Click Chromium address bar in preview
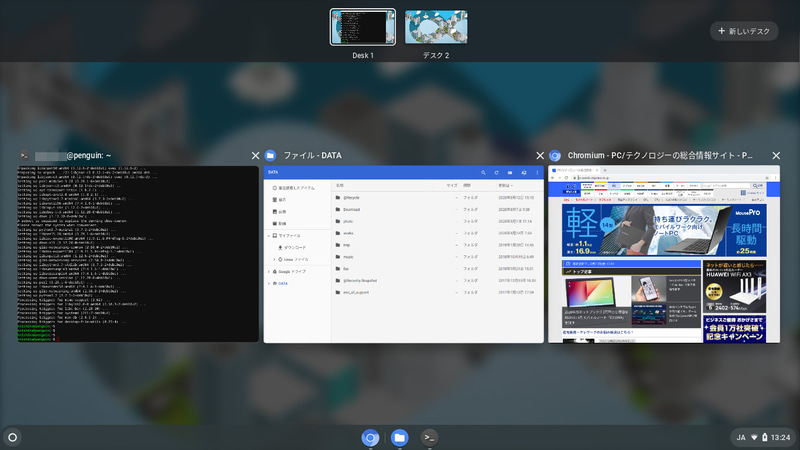The image size is (800, 450). click(668, 177)
